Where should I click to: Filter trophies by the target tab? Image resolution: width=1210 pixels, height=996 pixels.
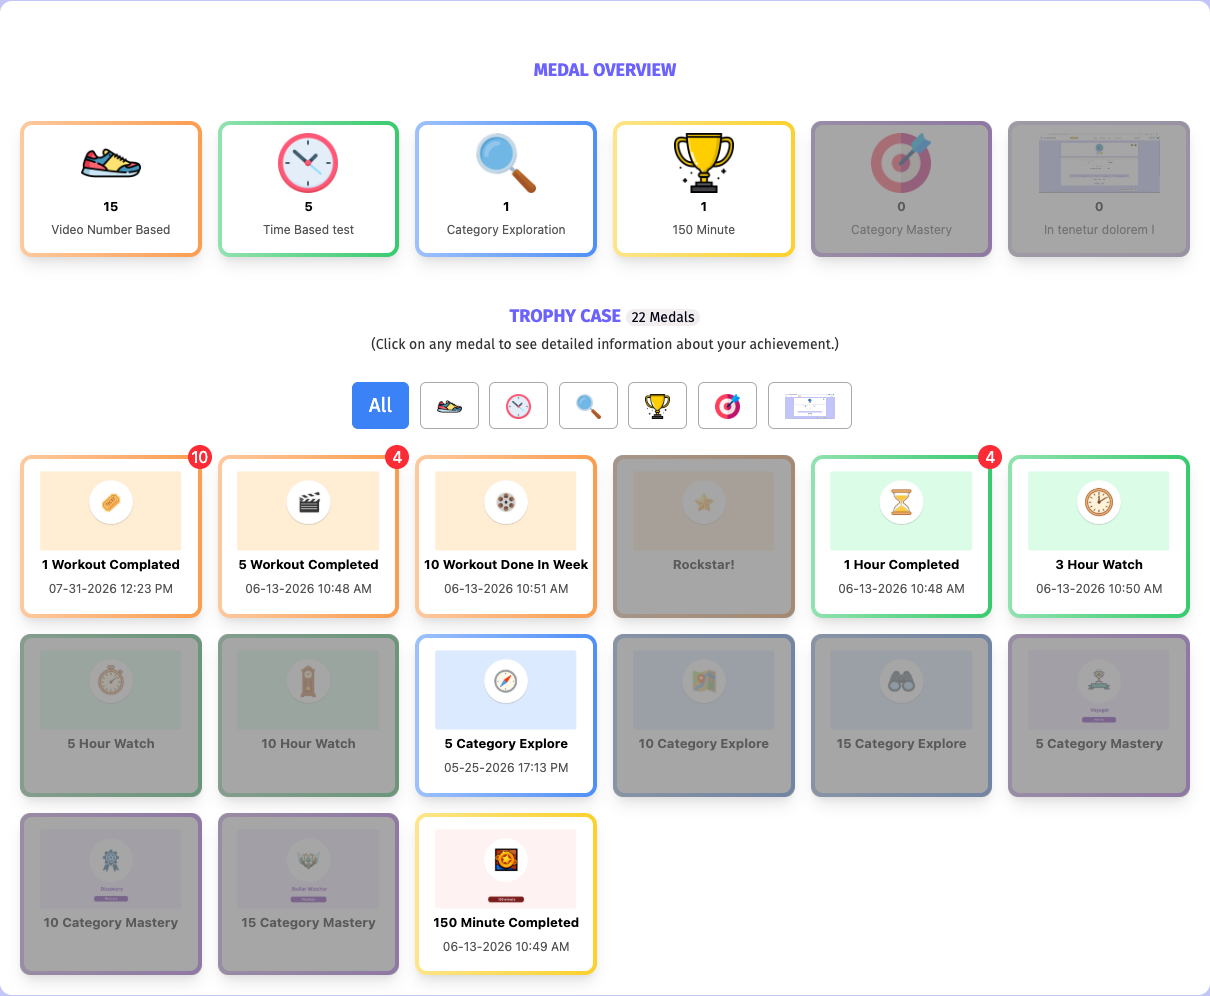pyautogui.click(x=727, y=405)
